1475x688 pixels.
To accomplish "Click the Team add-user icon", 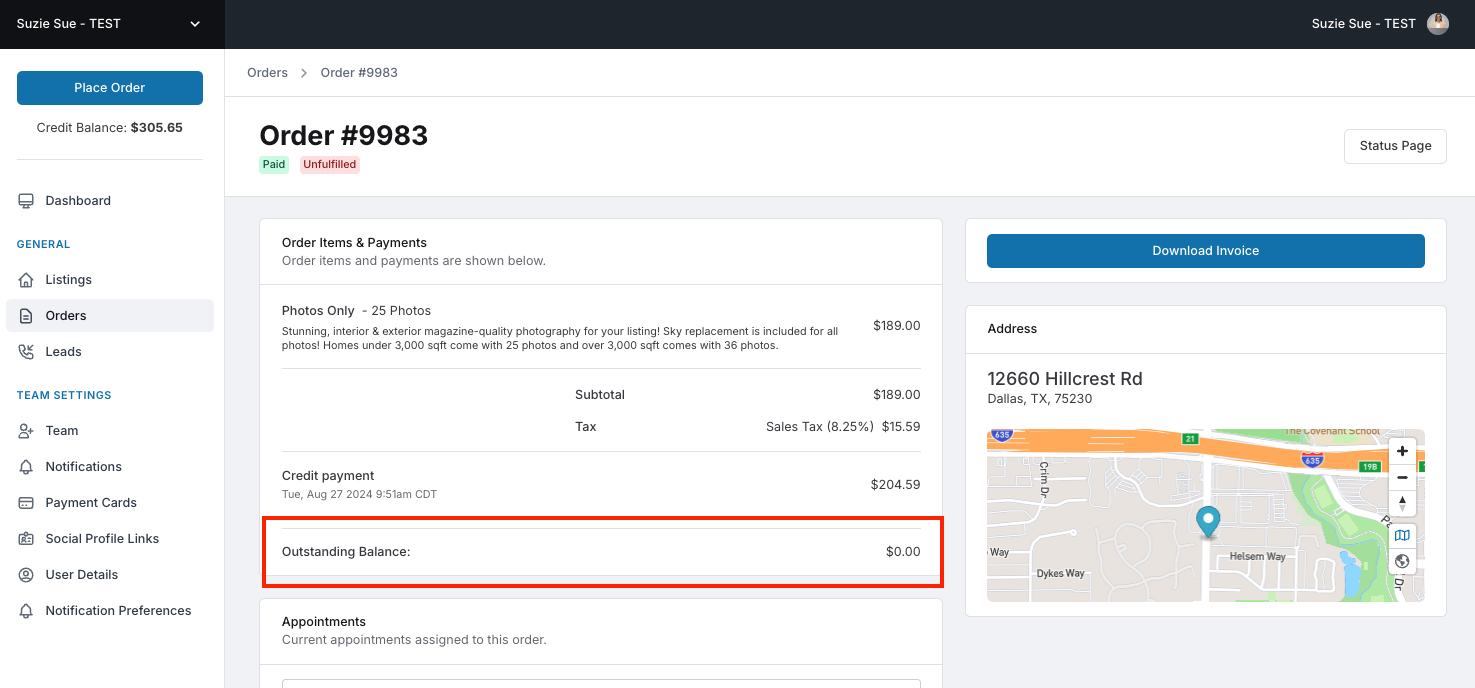I will pos(26,431).
